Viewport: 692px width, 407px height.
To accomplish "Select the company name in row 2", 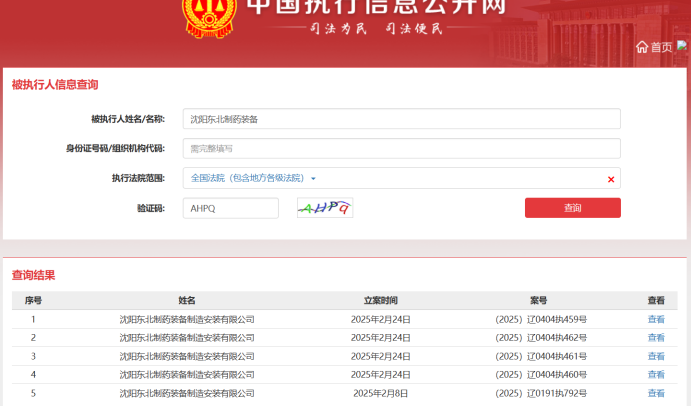I will point(187,338).
